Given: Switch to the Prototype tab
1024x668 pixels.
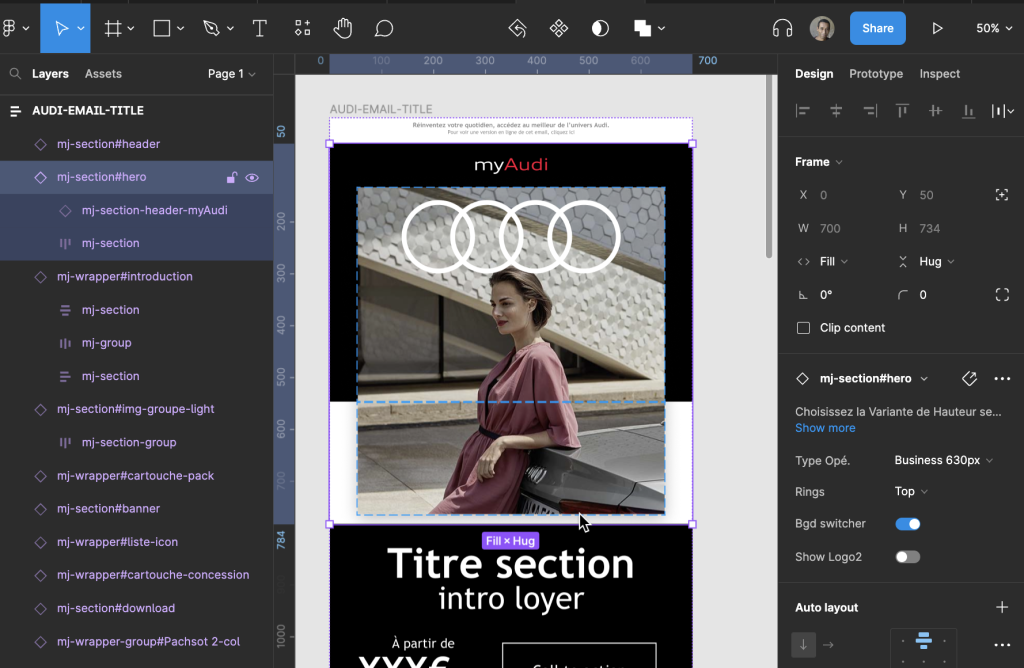Looking at the screenshot, I should [875, 74].
